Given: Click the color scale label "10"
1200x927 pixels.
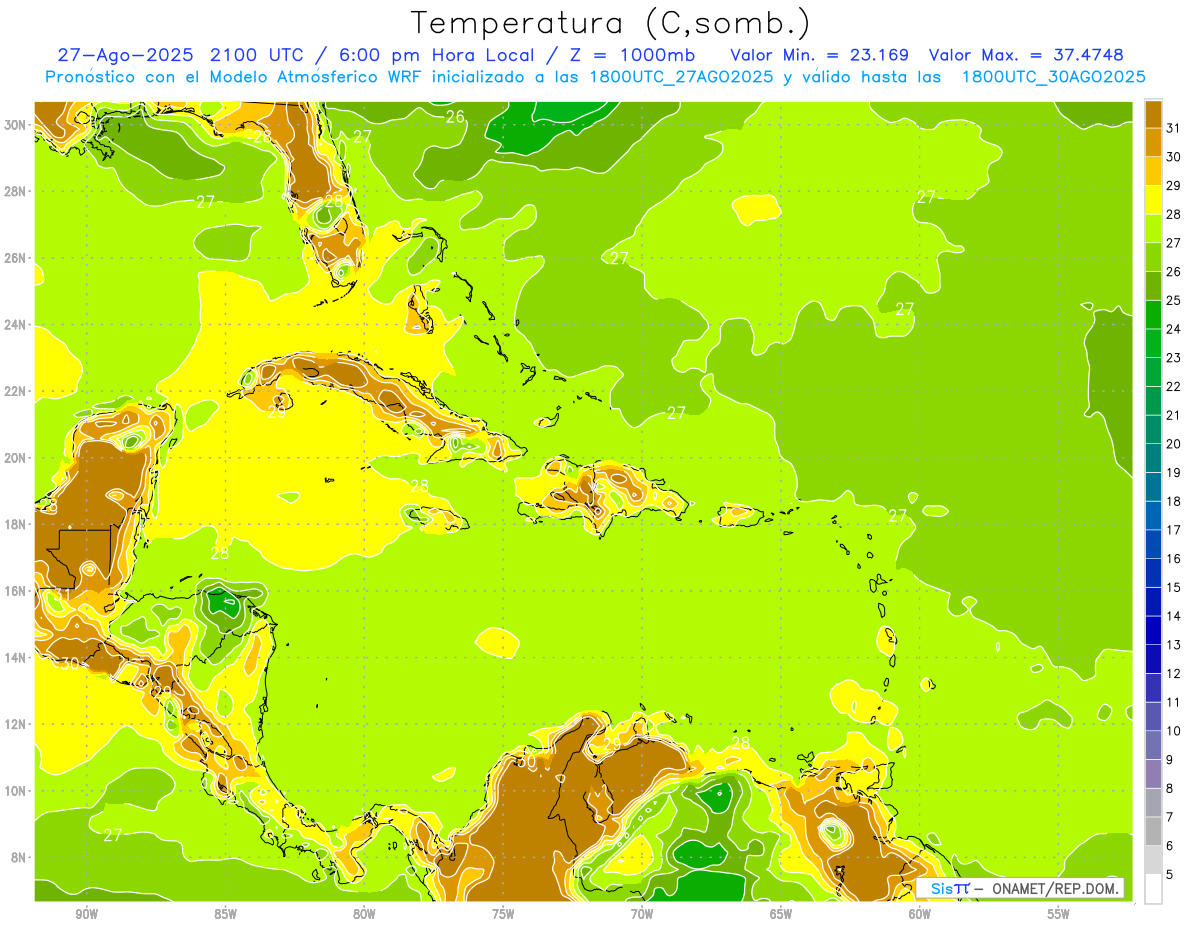Looking at the screenshot, I should (1174, 731).
